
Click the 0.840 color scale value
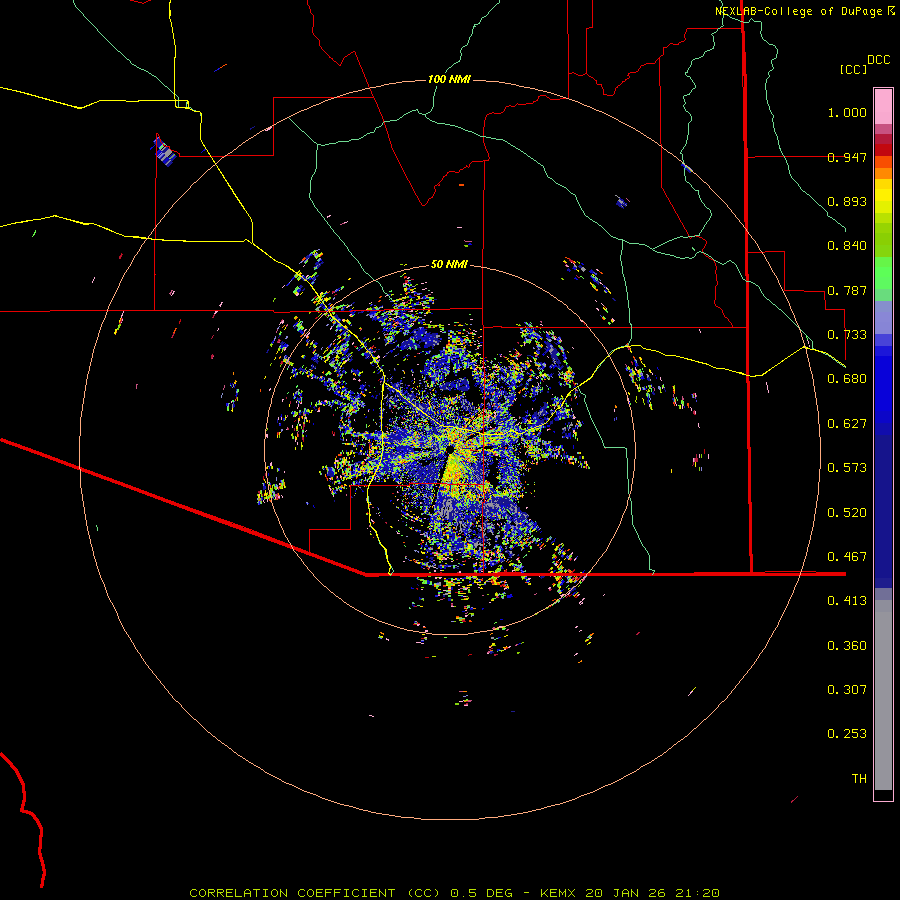point(847,246)
